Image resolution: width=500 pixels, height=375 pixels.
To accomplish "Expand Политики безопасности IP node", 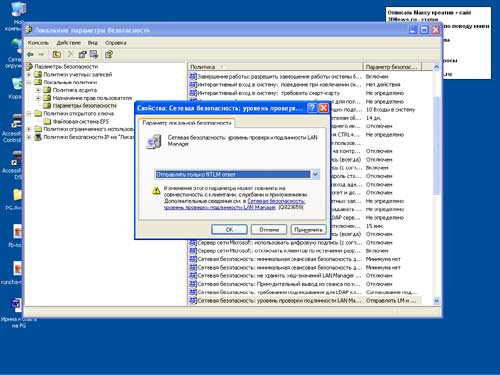I will (x=29, y=137).
